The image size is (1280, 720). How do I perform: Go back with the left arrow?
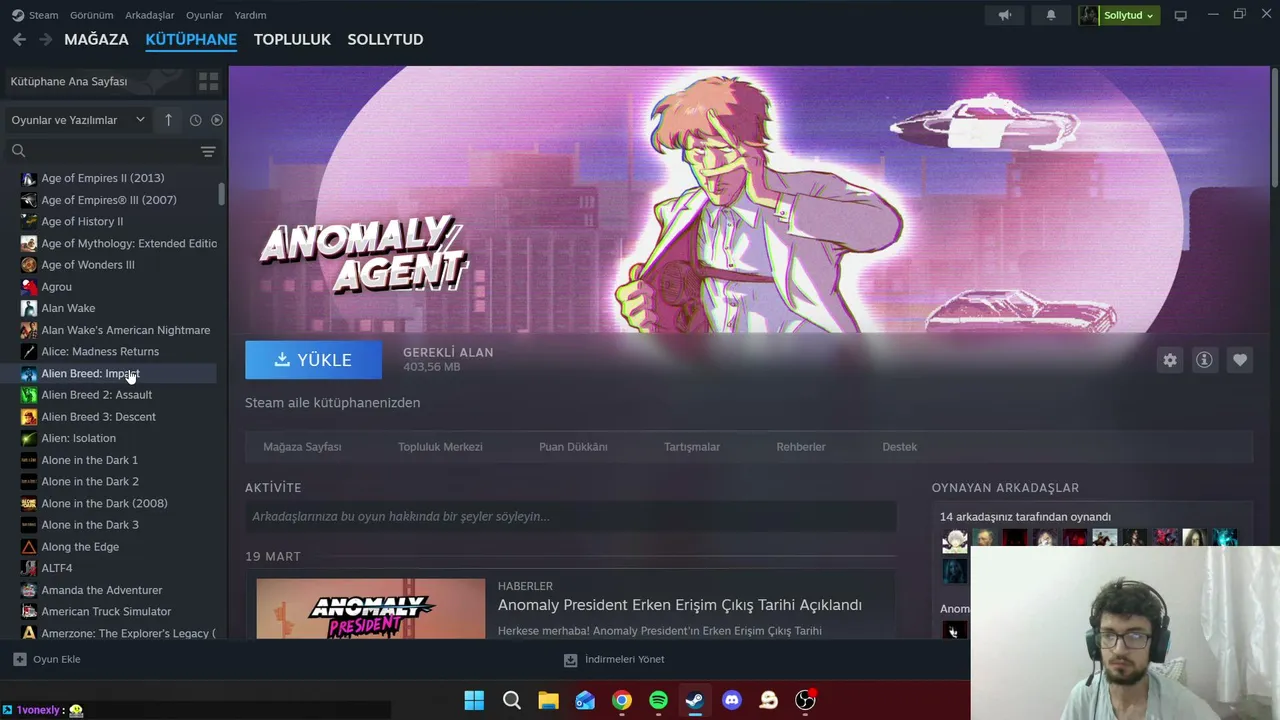[x=19, y=39]
